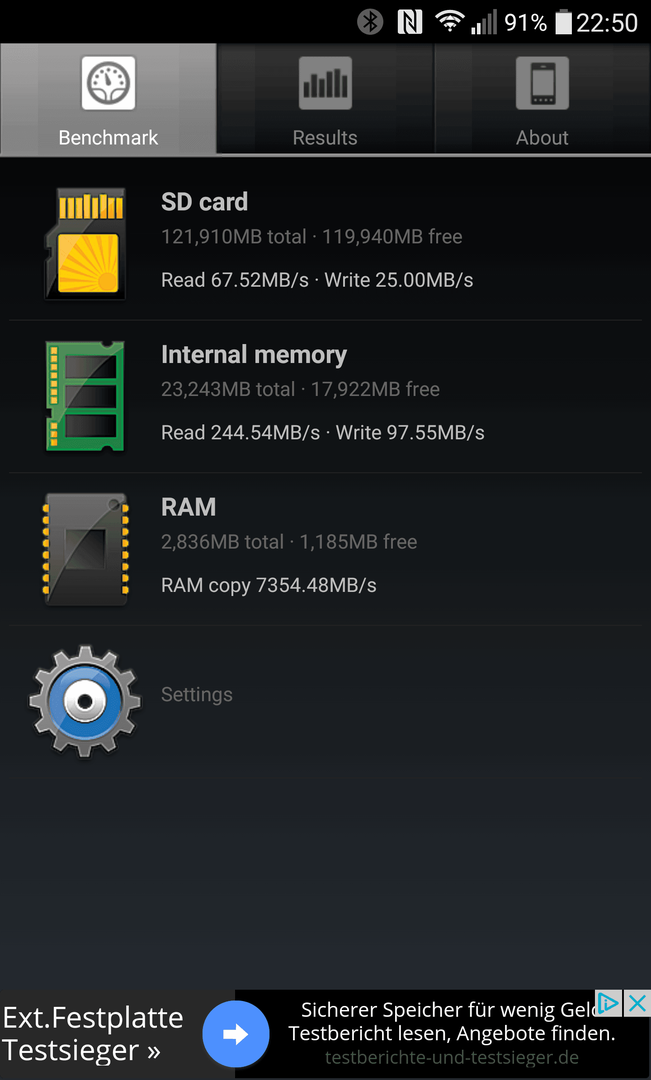Tap the AdChoices triangle icon

(609, 1004)
